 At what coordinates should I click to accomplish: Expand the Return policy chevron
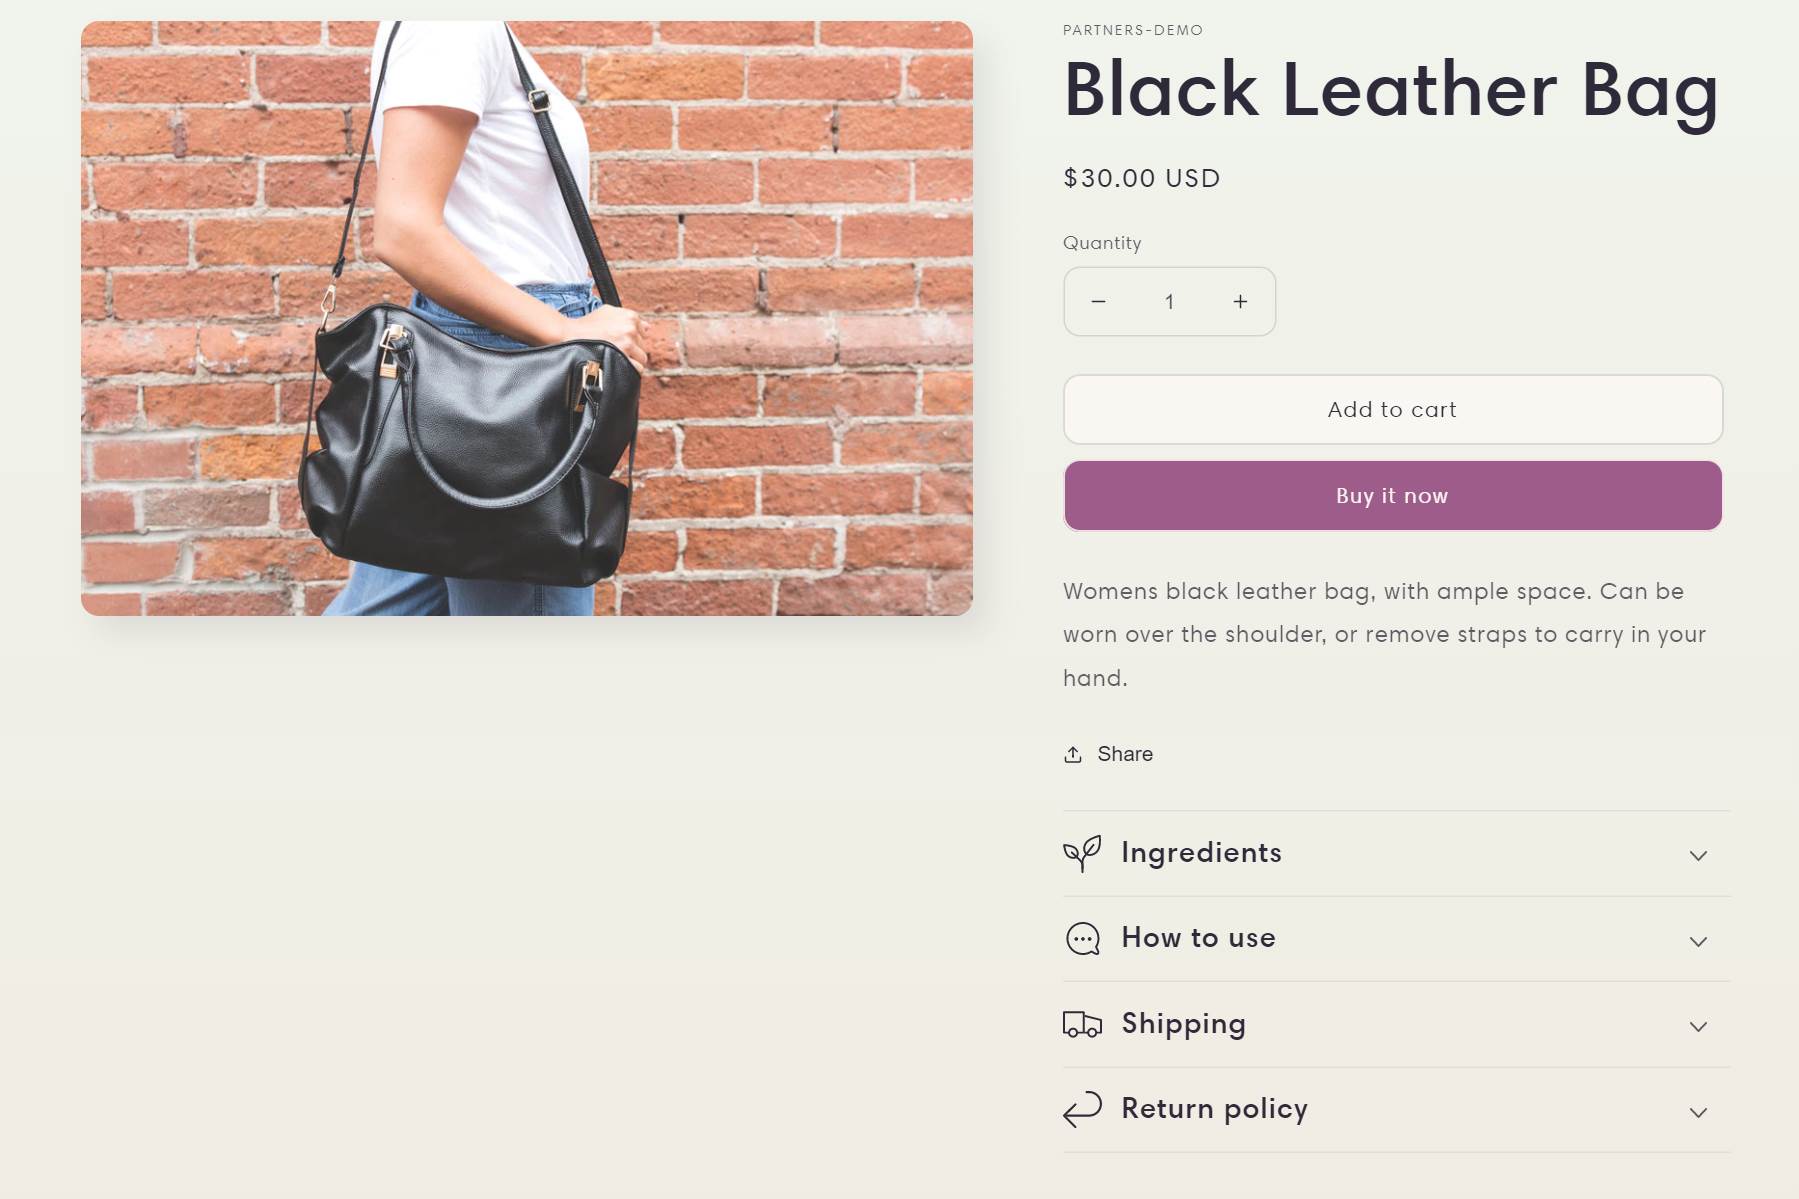pos(1697,1113)
